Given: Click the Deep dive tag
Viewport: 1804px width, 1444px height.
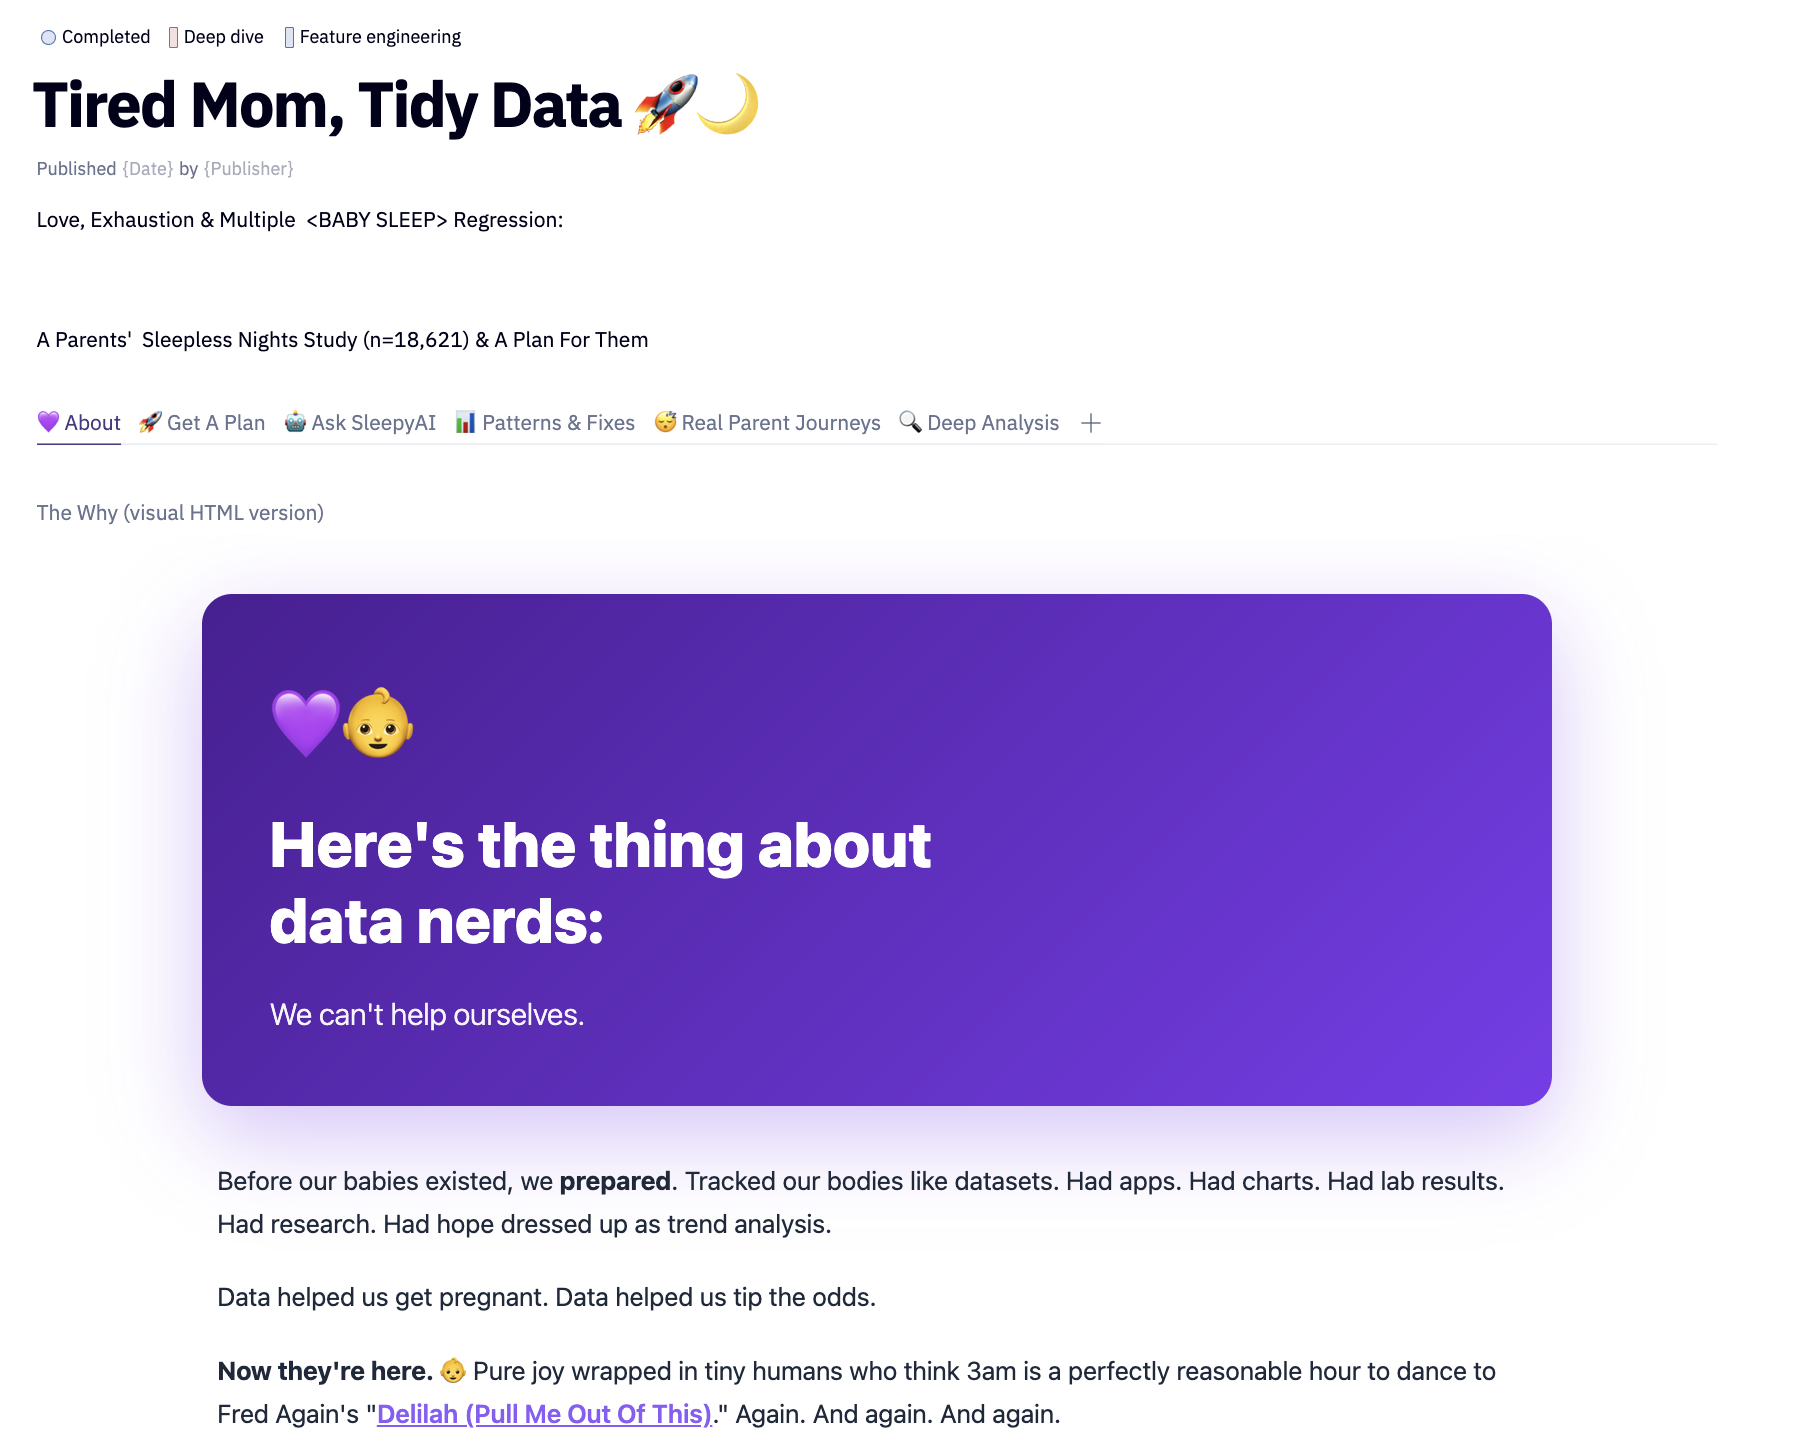Looking at the screenshot, I should pyautogui.click(x=216, y=37).
